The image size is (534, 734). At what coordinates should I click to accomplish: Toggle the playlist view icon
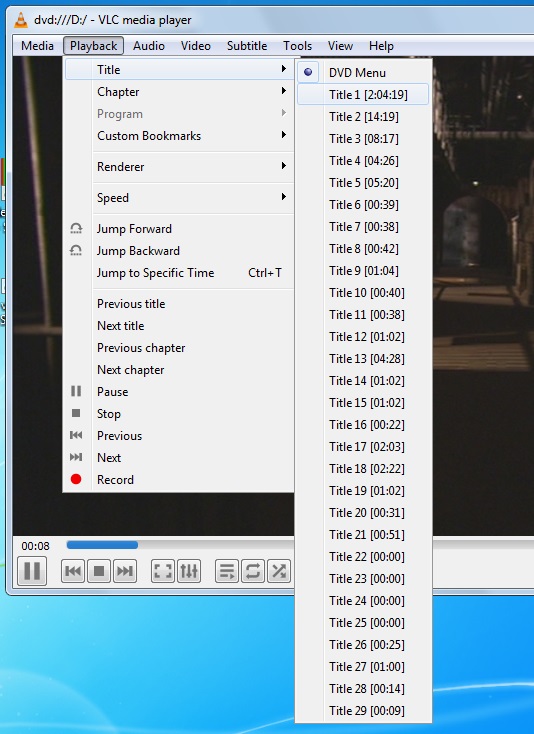tap(227, 571)
